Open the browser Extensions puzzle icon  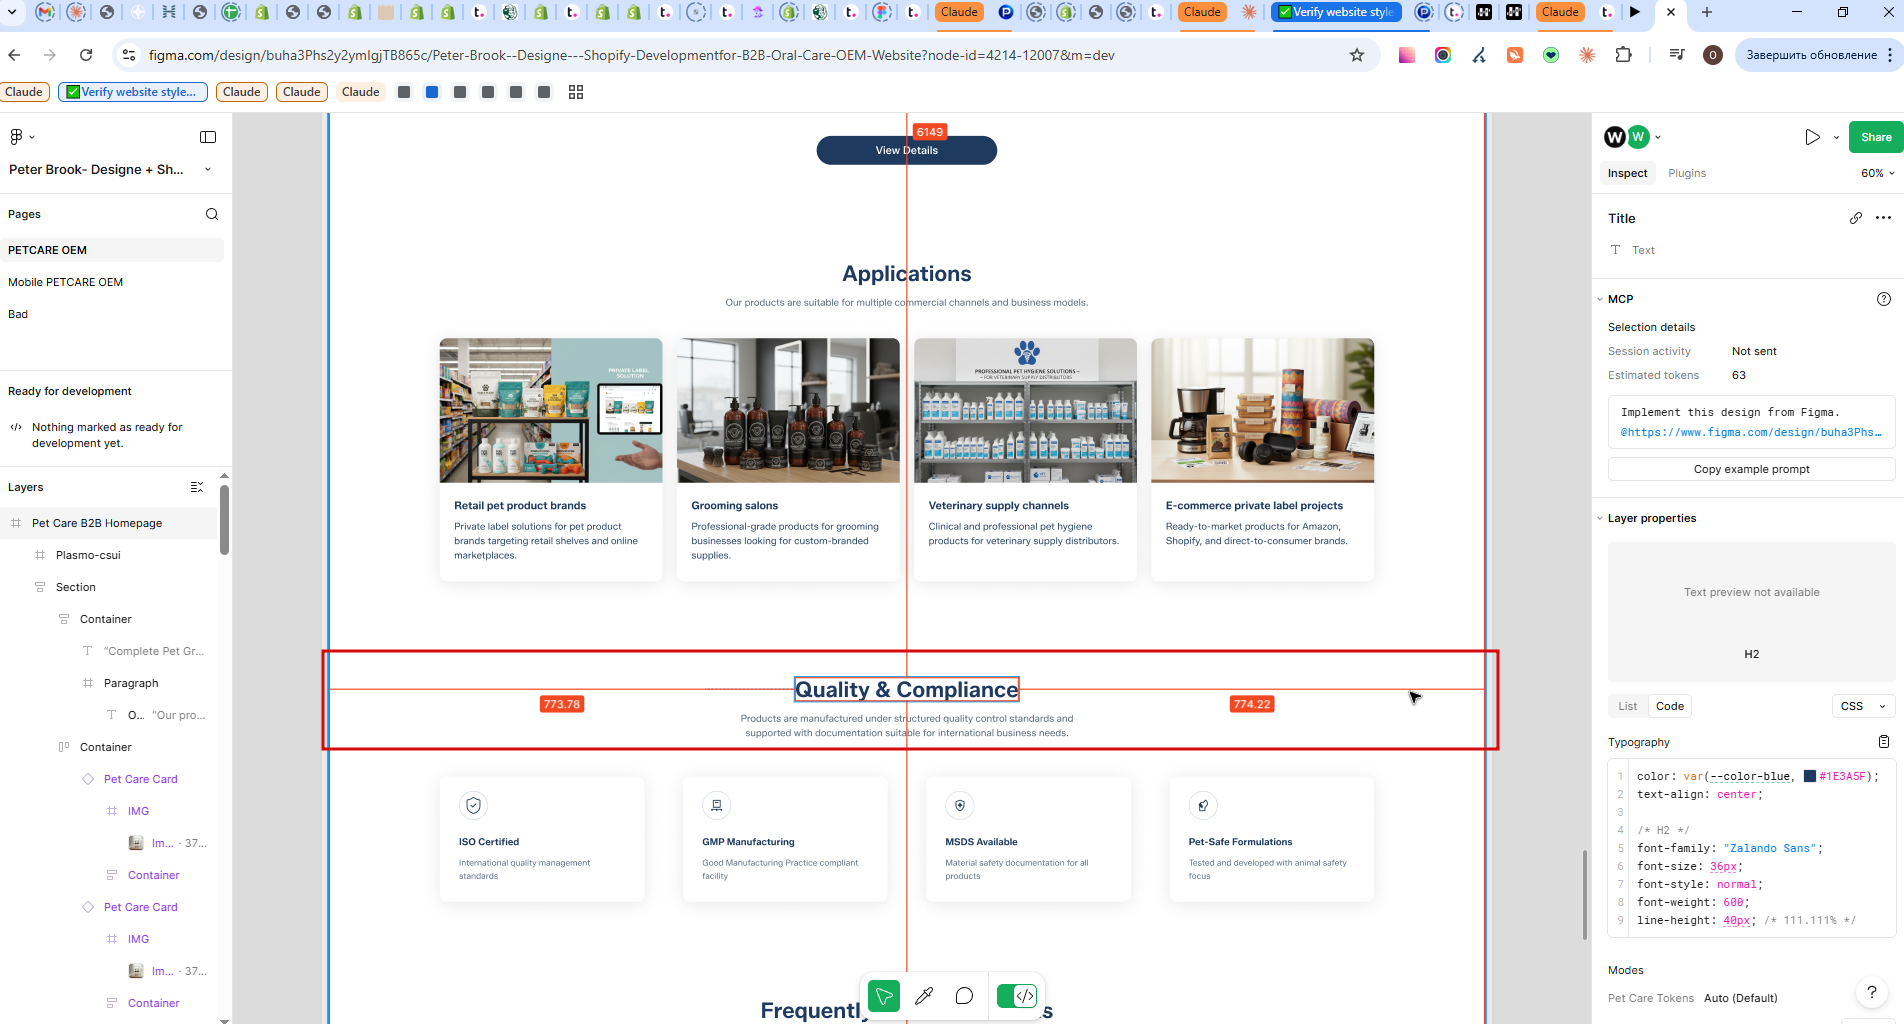(x=1623, y=55)
